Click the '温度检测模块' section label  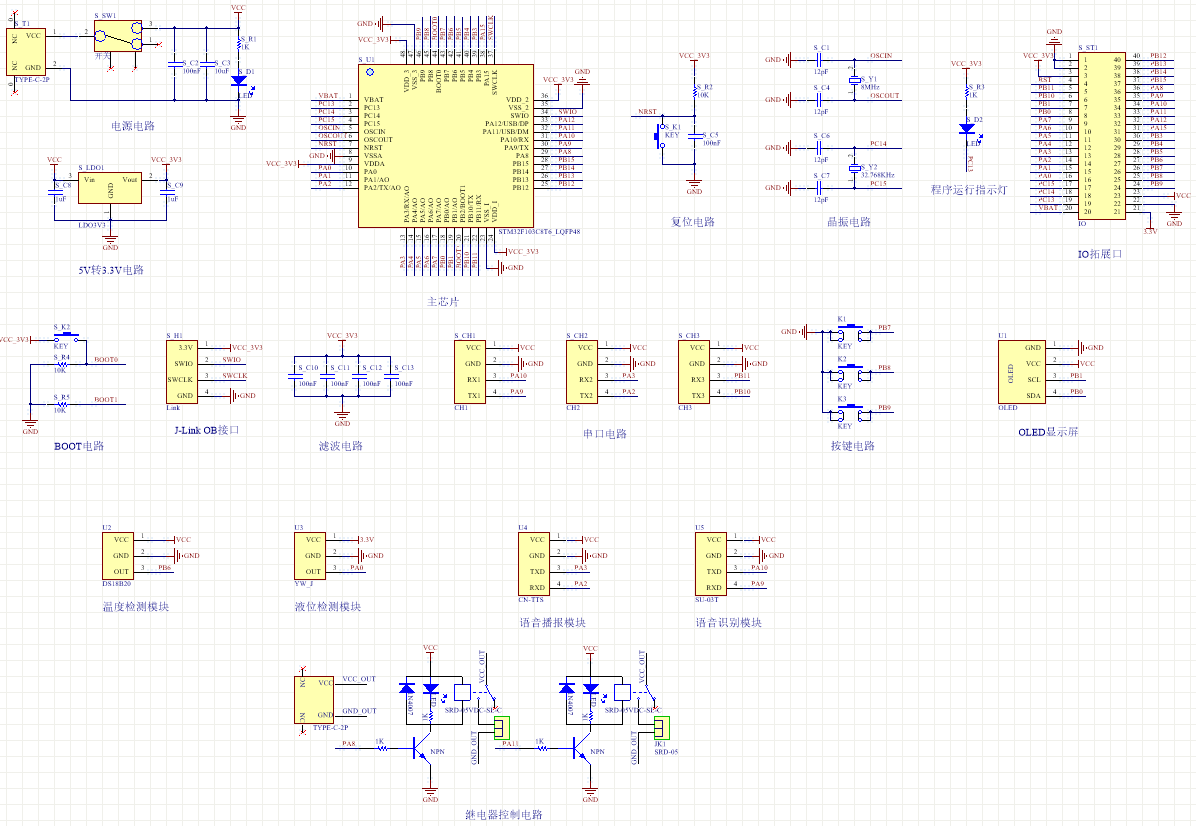point(136,608)
